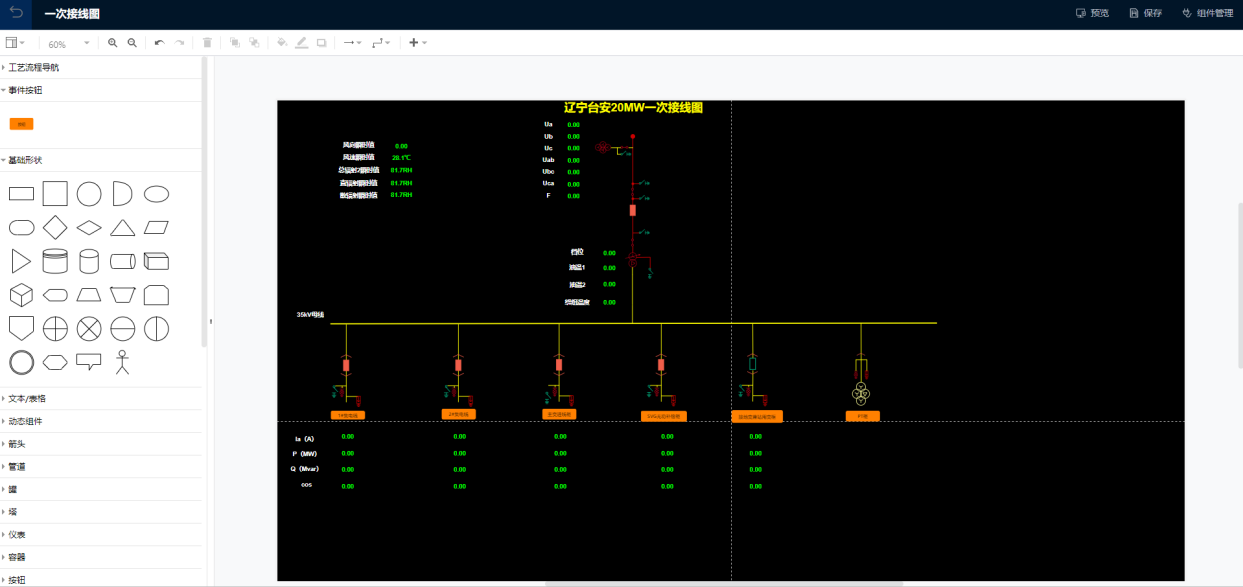The height and width of the screenshot is (587, 1243).
Task: Select the diamond shape in basic shapes
Action: tap(55, 227)
